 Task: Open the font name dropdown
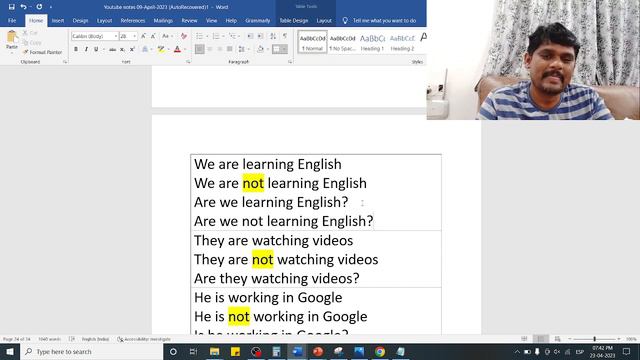[116, 36]
